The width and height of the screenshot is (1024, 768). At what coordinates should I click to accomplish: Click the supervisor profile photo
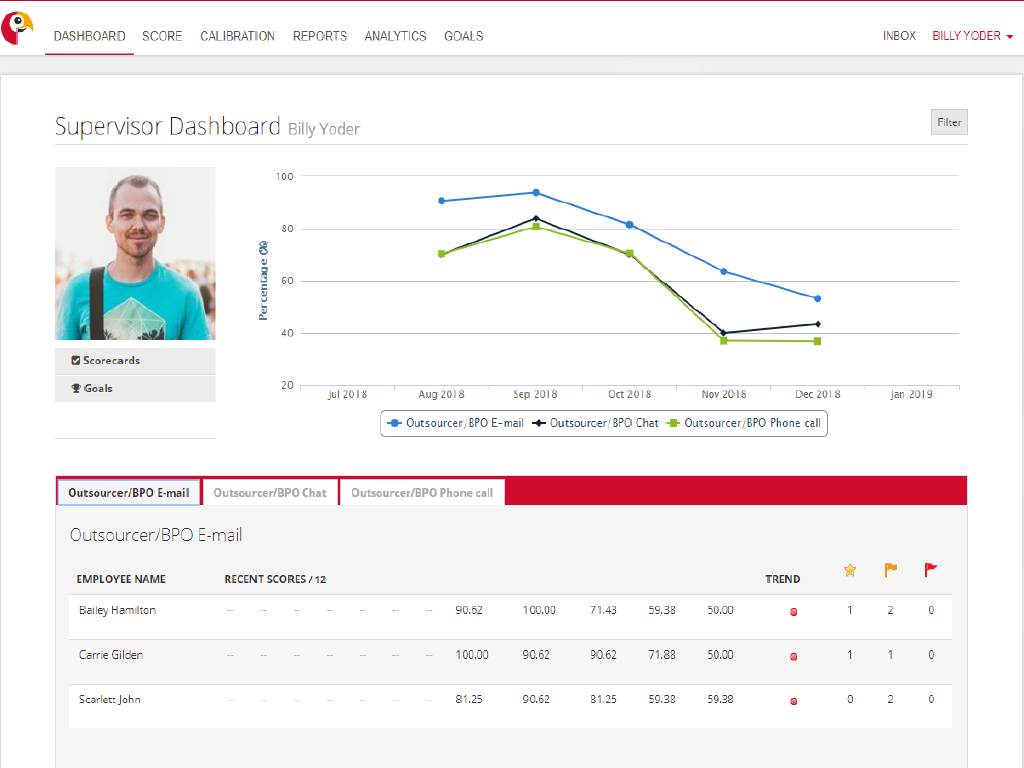pos(135,253)
